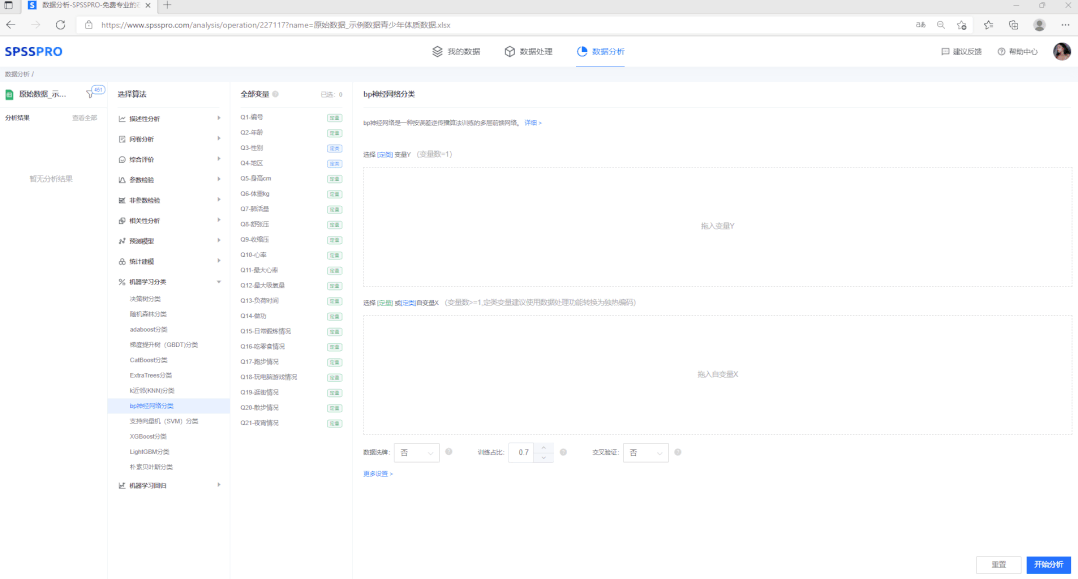Click the green spreadsheet file icon

click(10, 94)
